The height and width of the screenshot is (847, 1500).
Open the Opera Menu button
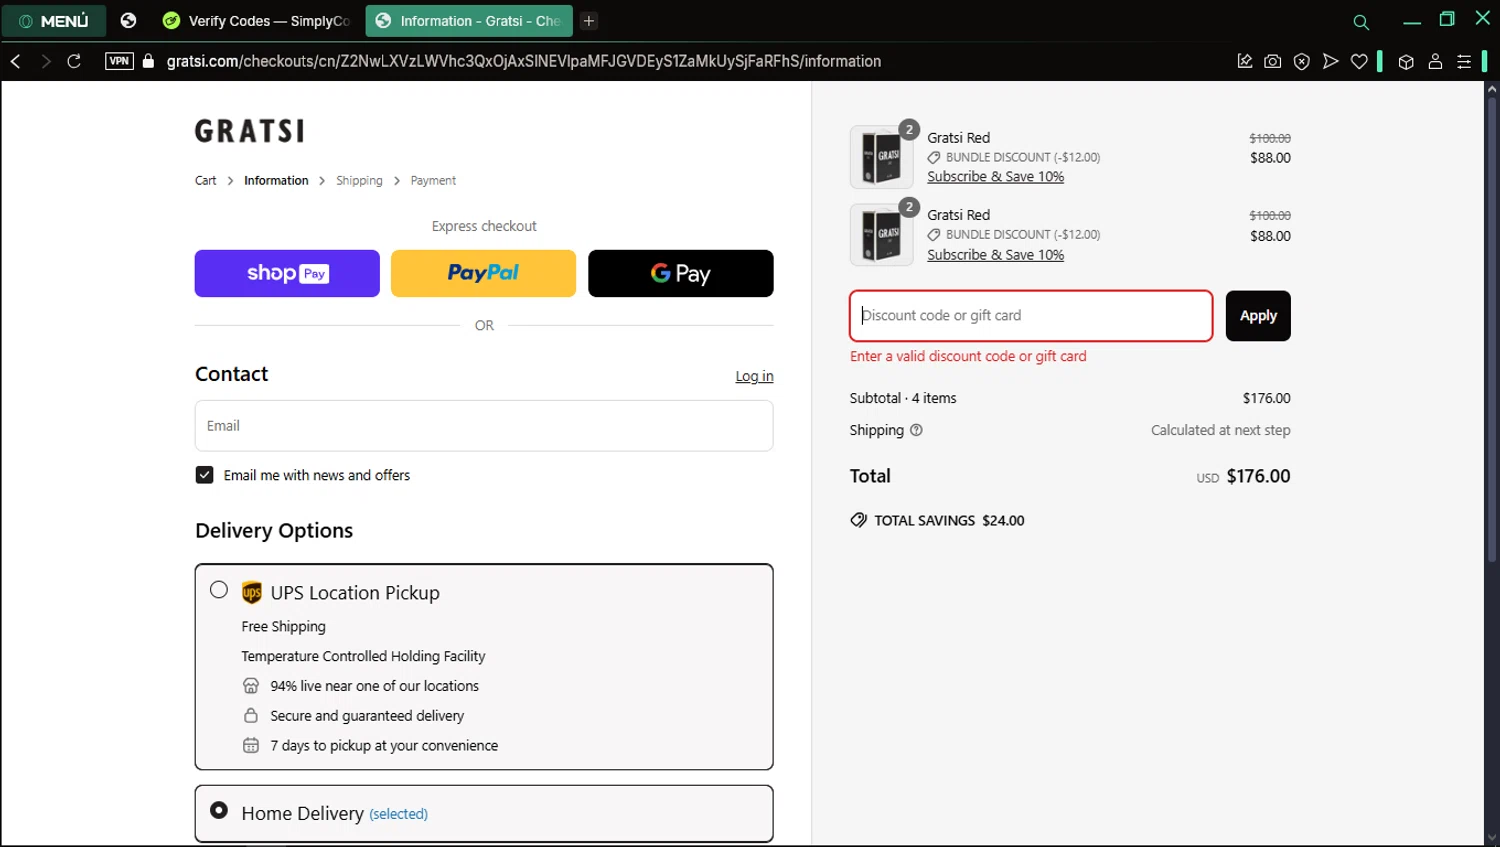tap(54, 21)
